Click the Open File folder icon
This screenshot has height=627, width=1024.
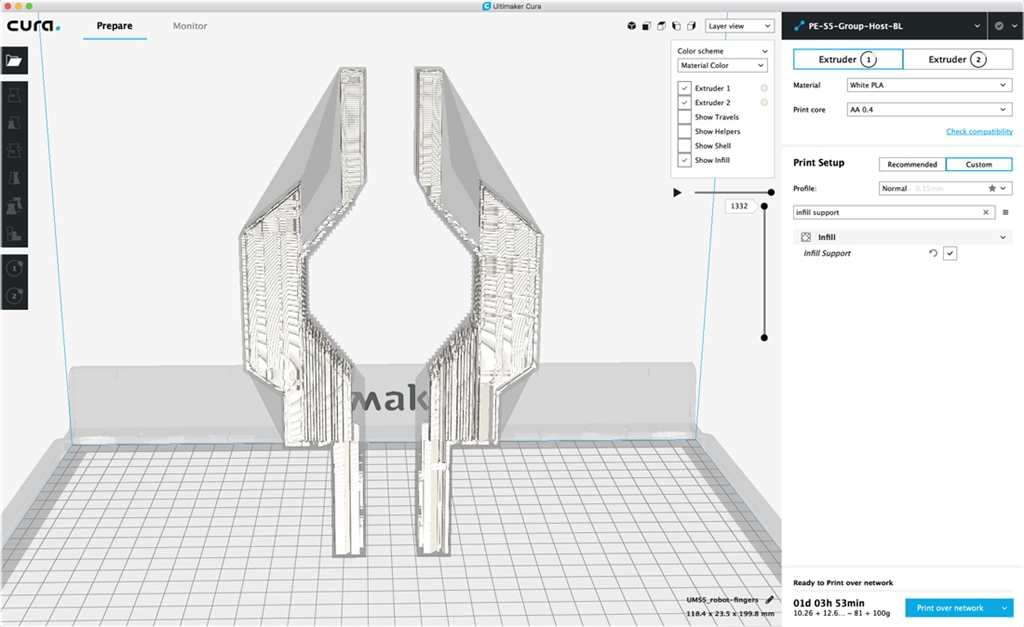[x=14, y=60]
